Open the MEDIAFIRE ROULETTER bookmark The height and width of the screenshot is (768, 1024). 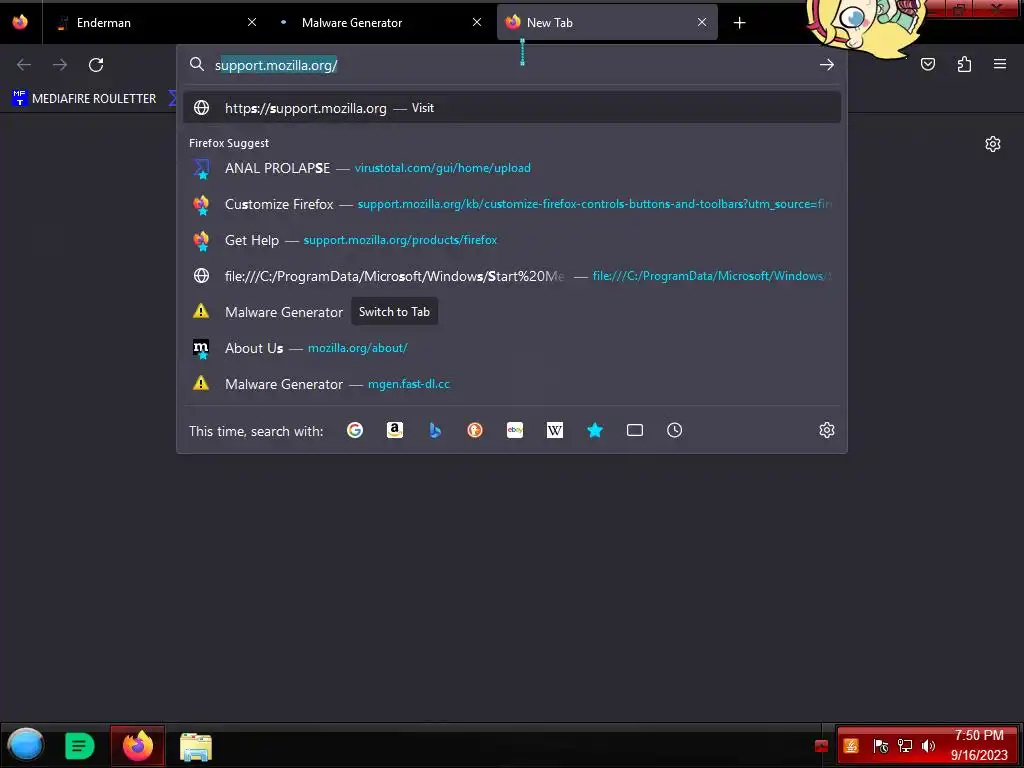pyautogui.click(x=84, y=99)
